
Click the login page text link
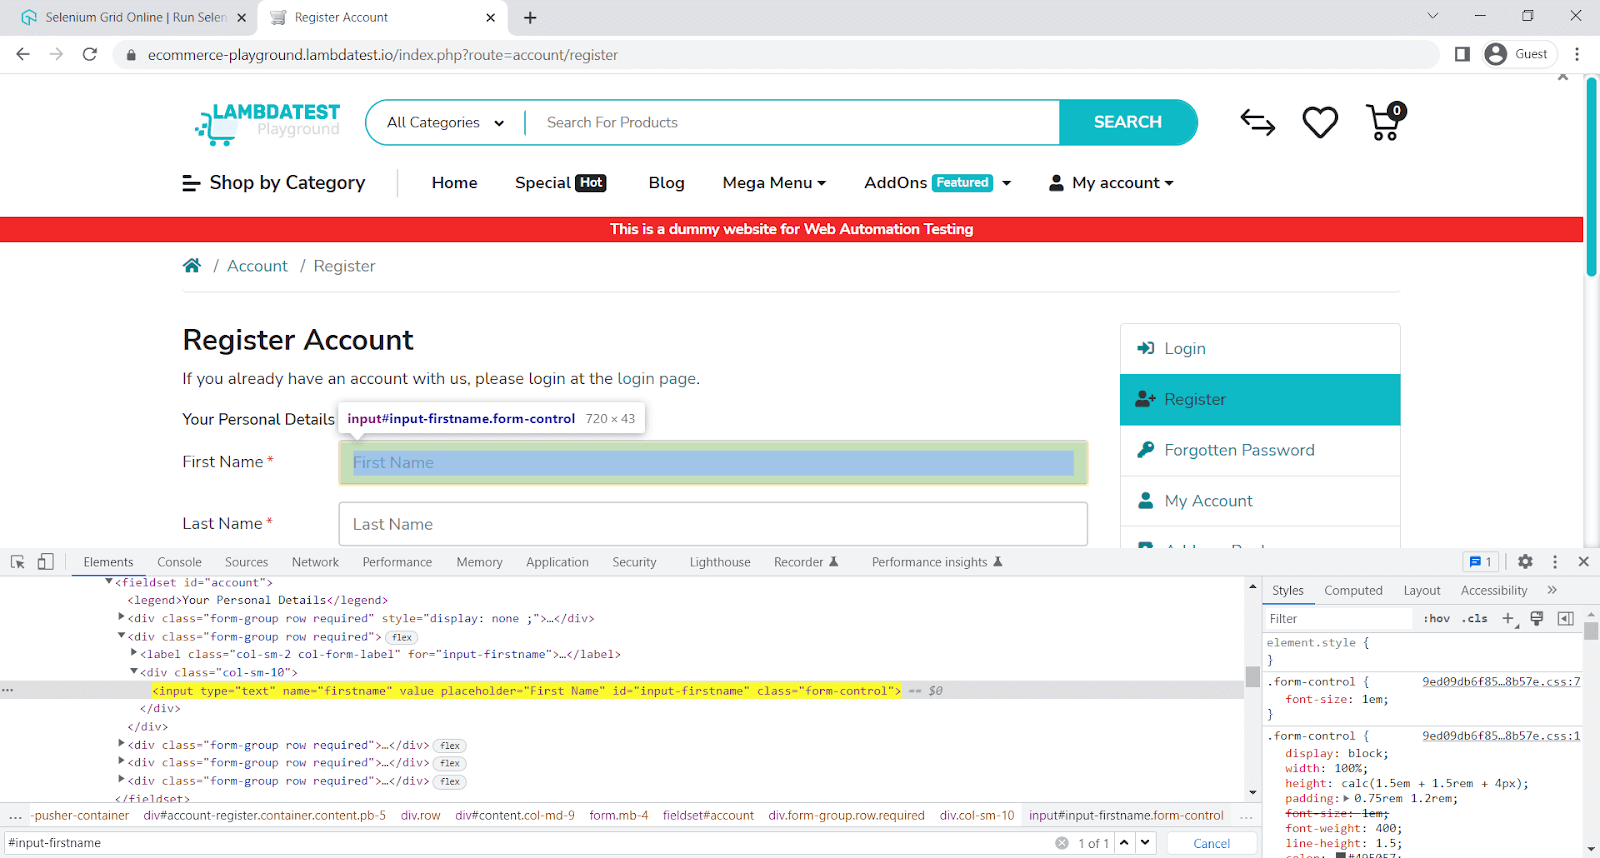[x=656, y=378]
